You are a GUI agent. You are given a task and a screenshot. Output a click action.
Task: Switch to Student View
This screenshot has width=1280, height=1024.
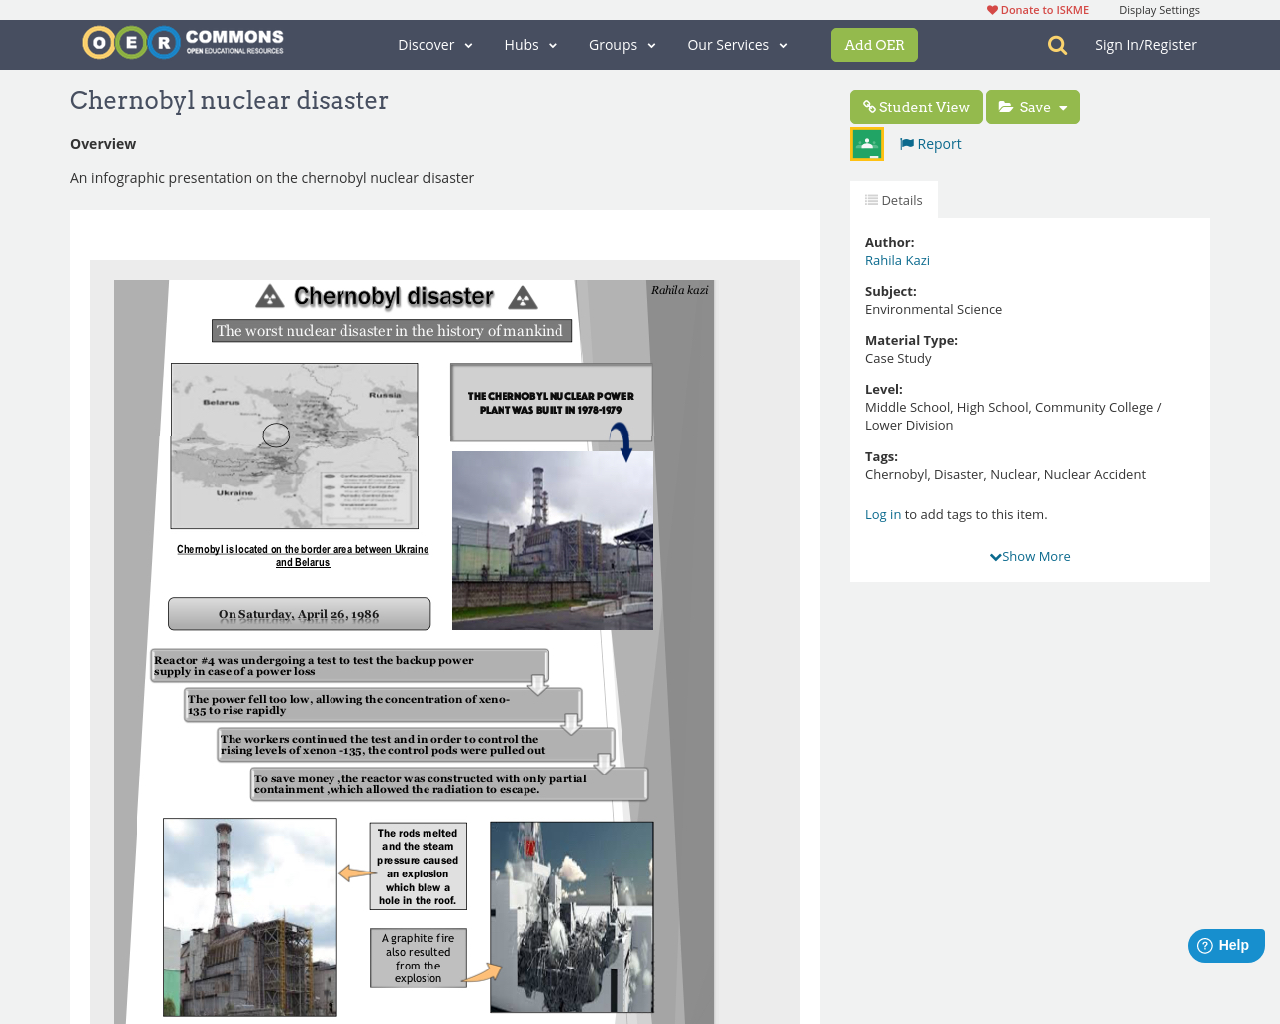tap(916, 107)
